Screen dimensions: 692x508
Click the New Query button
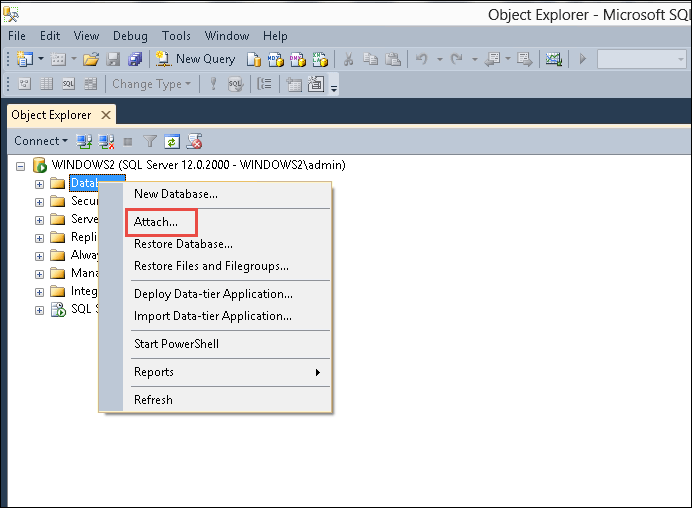[x=196, y=59]
